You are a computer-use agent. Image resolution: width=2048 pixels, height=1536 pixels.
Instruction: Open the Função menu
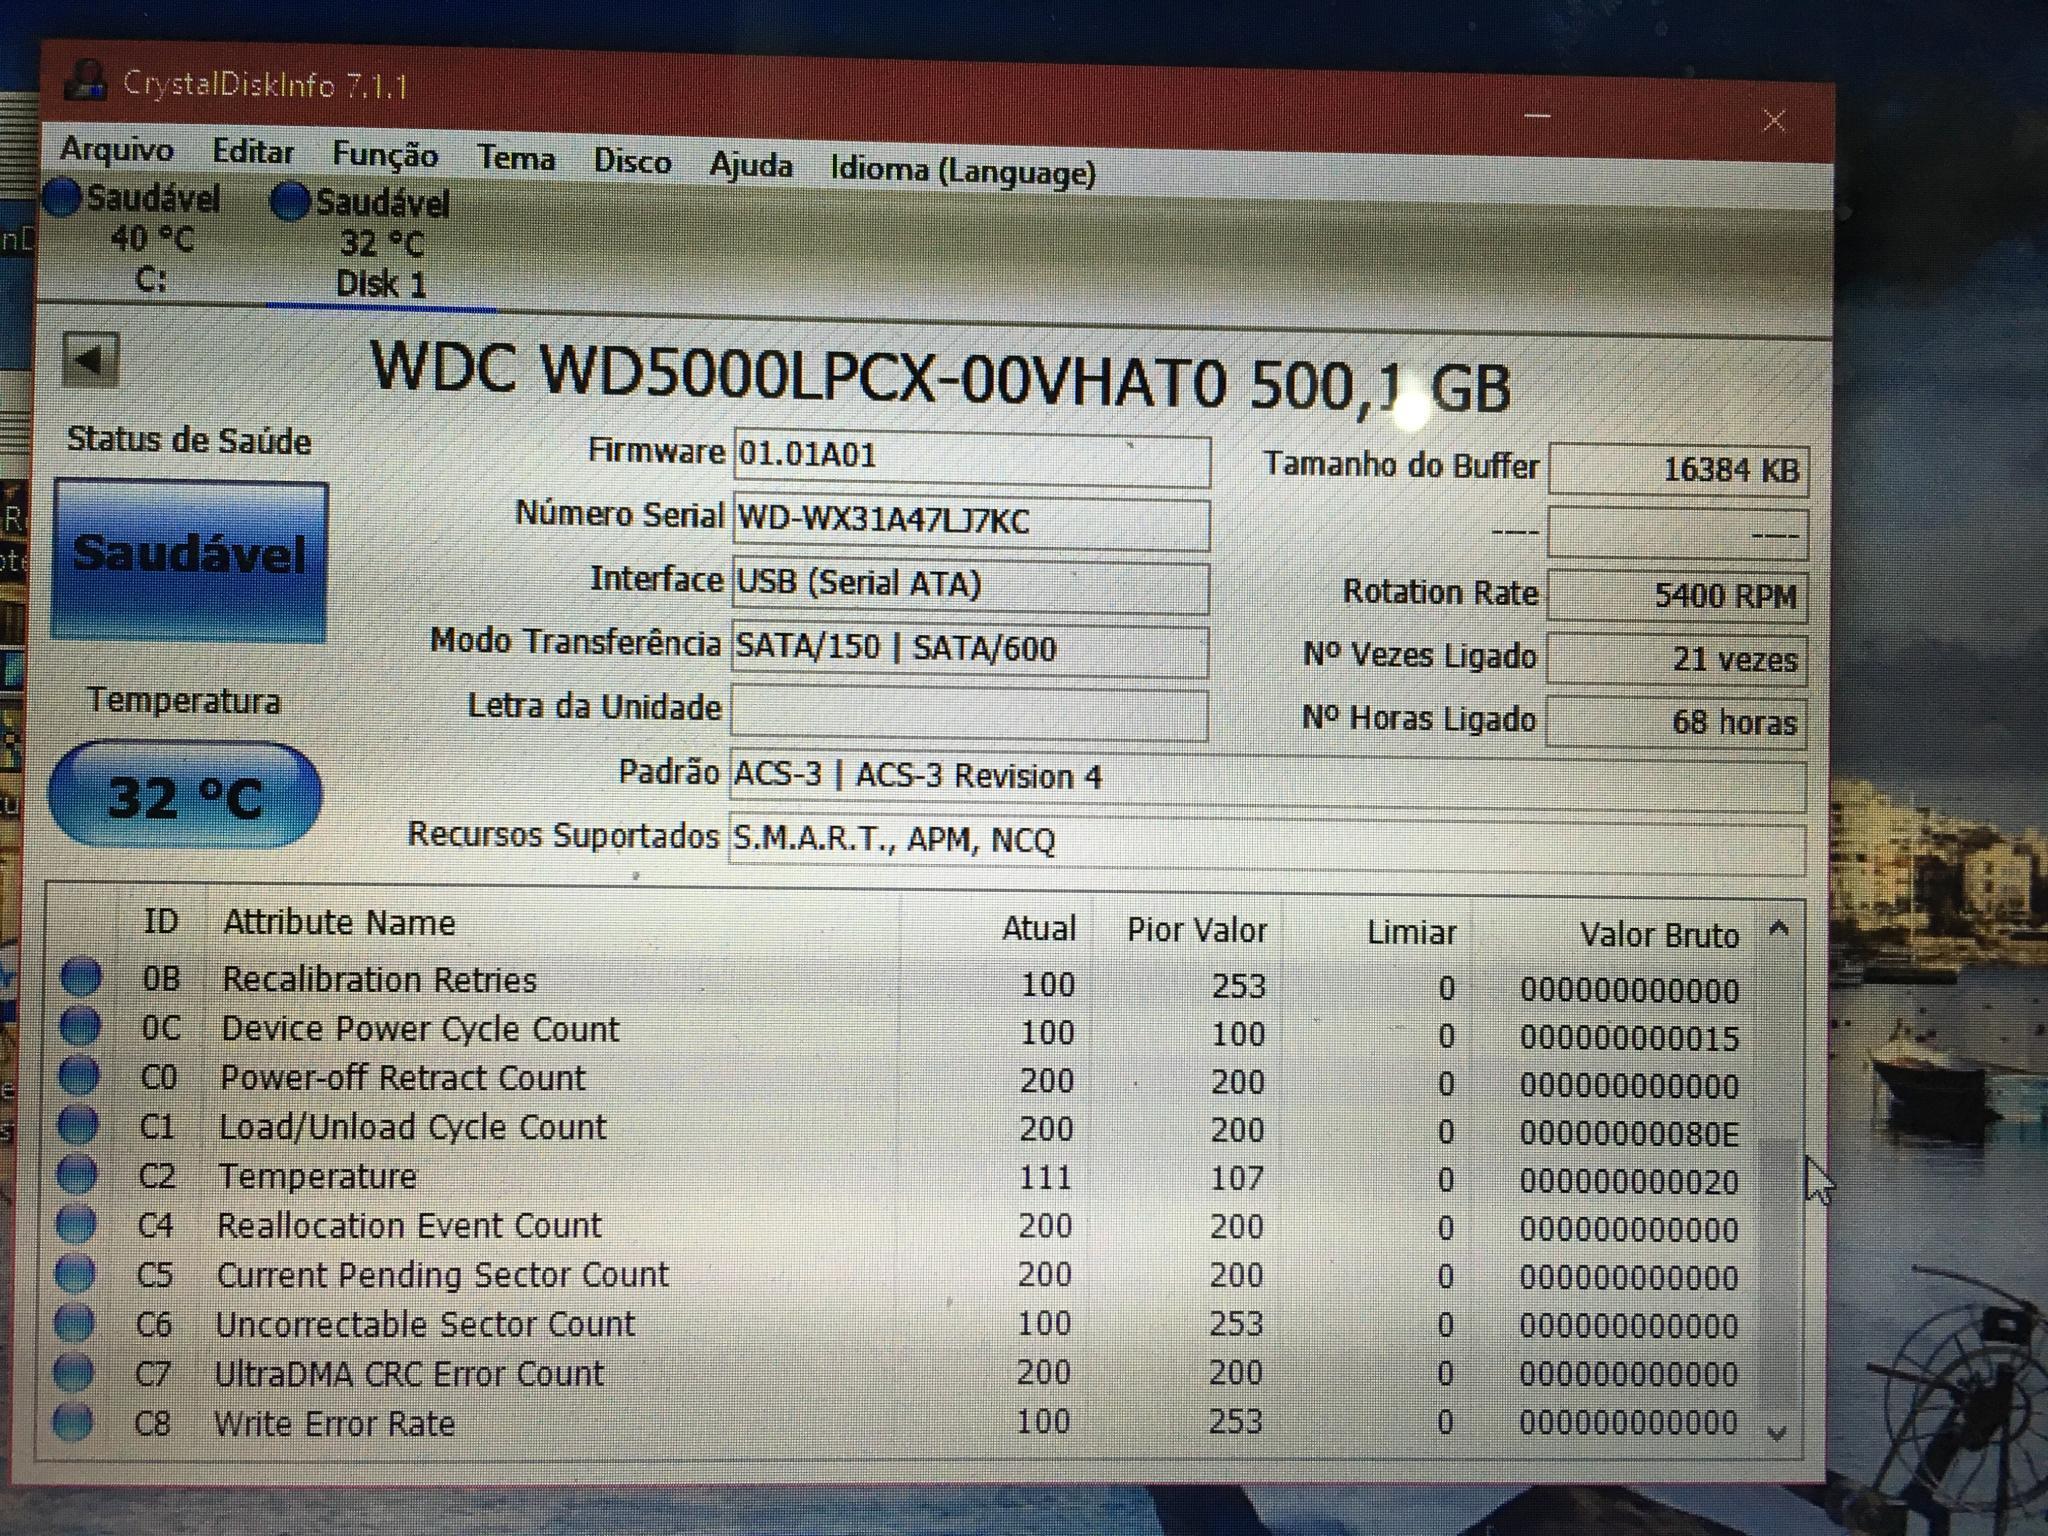385,155
